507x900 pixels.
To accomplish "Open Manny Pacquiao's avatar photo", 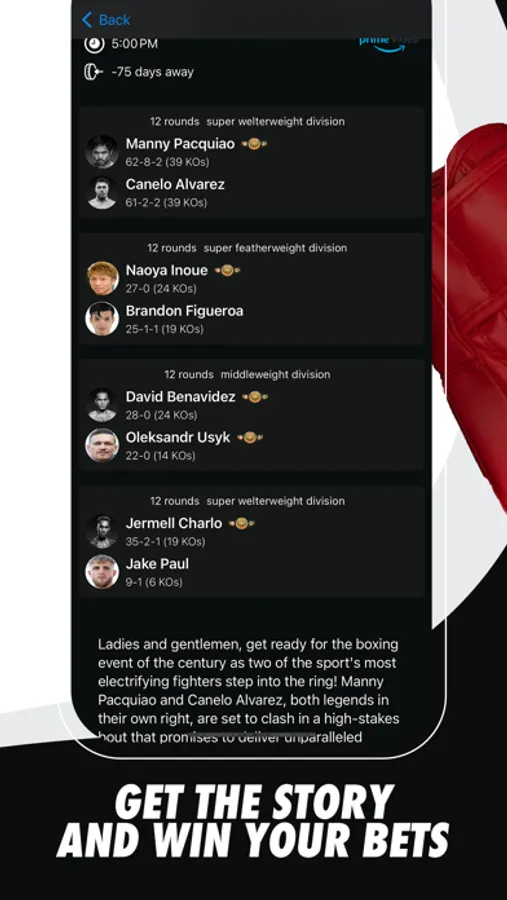I will pyautogui.click(x=102, y=152).
